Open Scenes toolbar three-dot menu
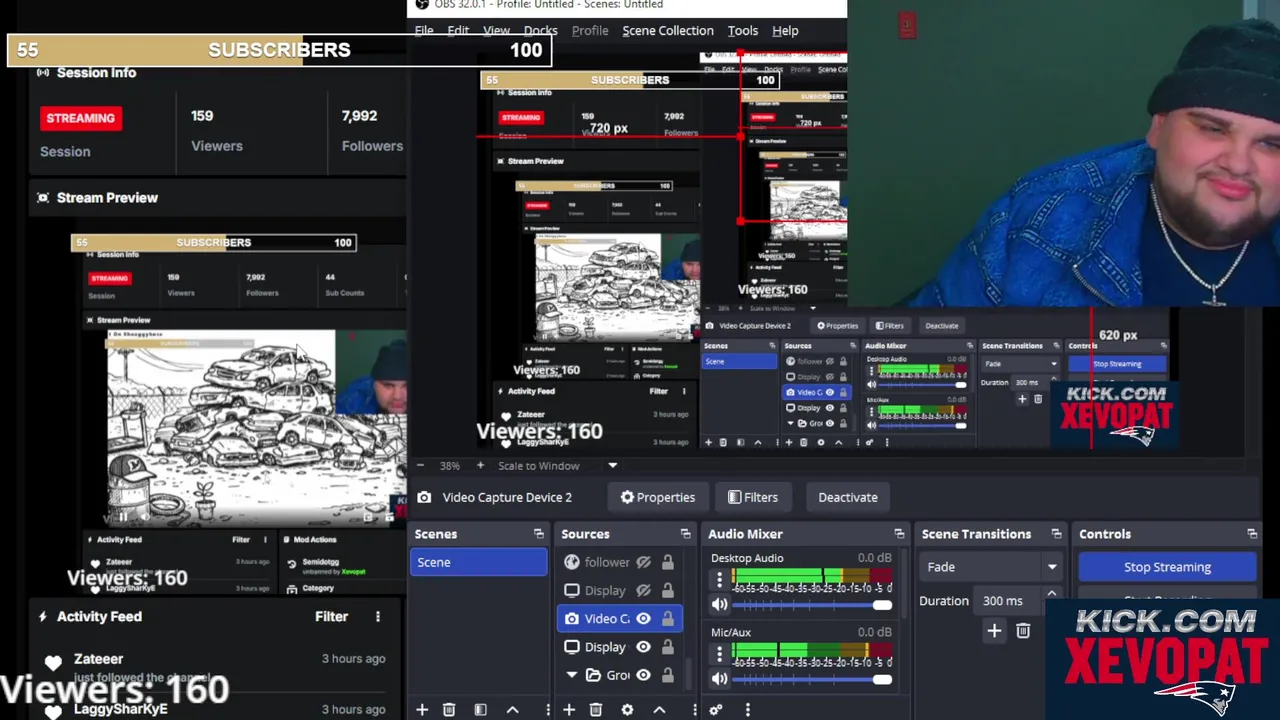Image resolution: width=1280 pixels, height=720 pixels. coord(547,709)
